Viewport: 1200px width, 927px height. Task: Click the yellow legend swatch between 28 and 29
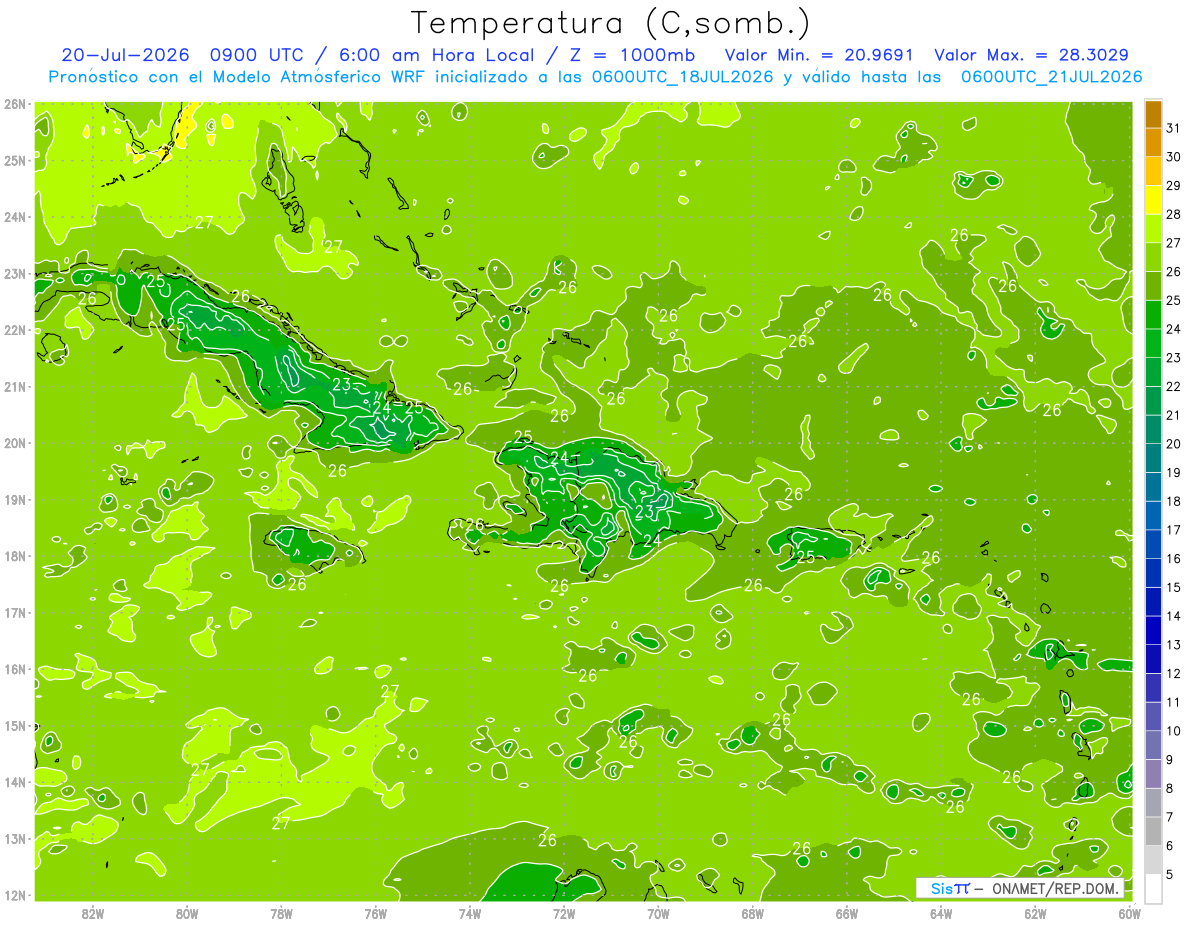(1153, 200)
